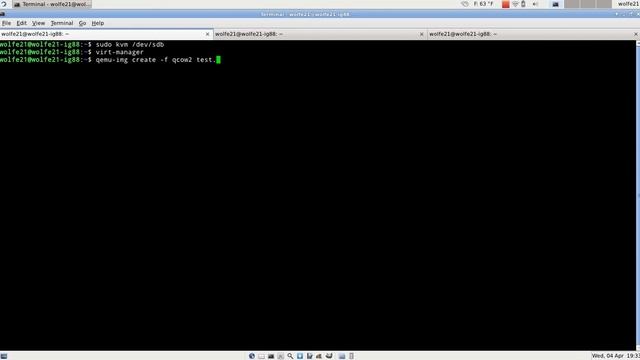Image resolution: width=640 pixels, height=360 pixels.
Task: Launch the mail envelope dock icon
Action: coord(261,356)
